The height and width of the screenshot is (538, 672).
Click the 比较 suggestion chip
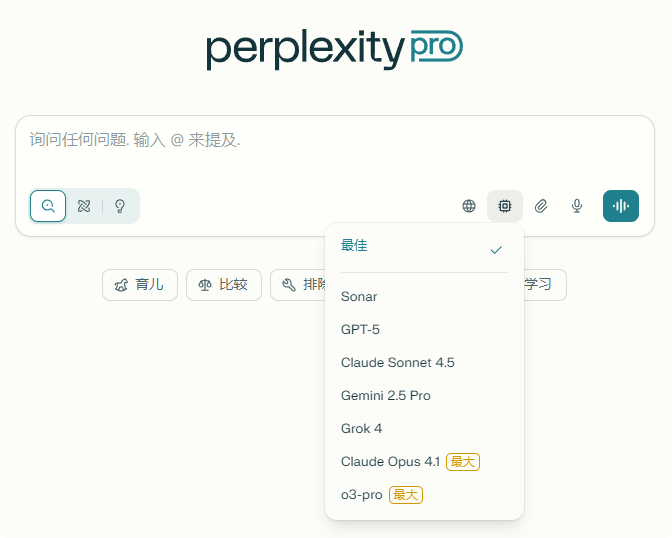(224, 285)
